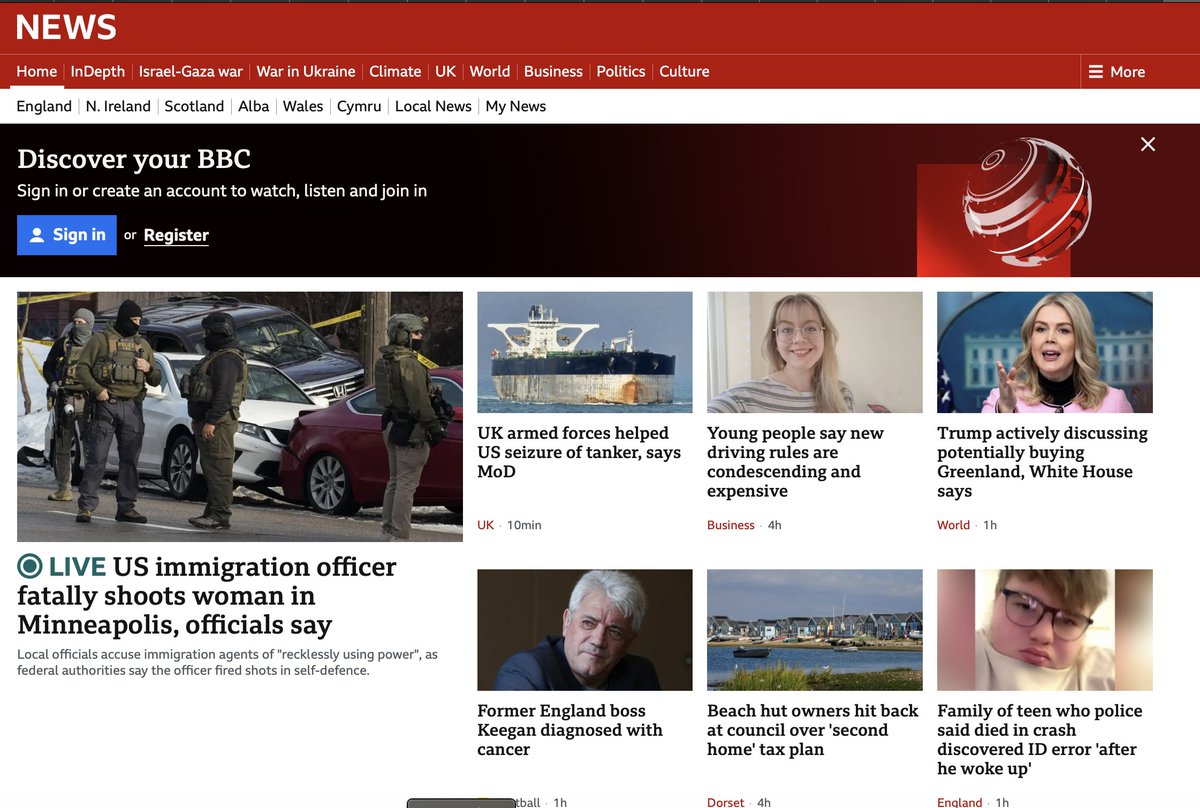Screen dimensions: 1200x808
Task: Choose England regional news
Action: pyautogui.click(x=44, y=106)
